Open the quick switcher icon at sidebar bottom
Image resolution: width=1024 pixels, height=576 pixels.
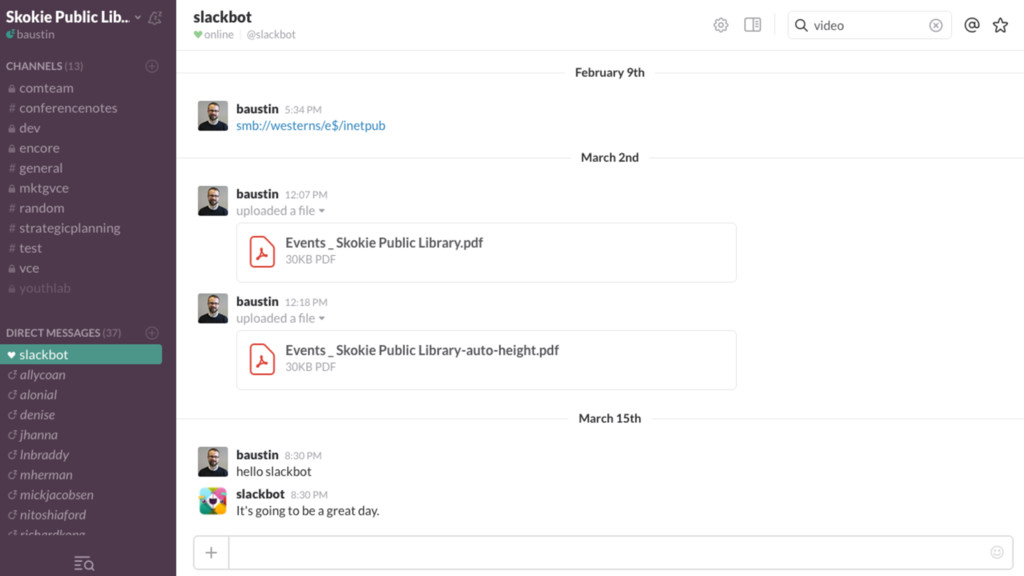click(84, 563)
